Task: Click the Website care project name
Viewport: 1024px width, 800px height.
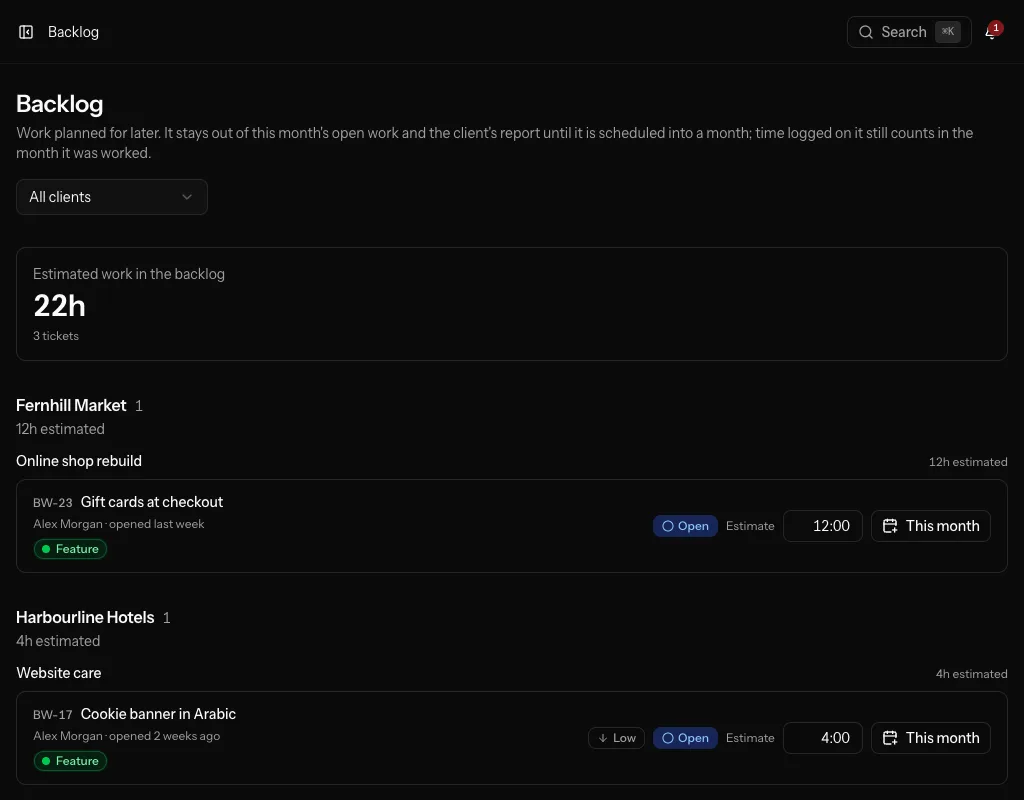Action: (59, 673)
